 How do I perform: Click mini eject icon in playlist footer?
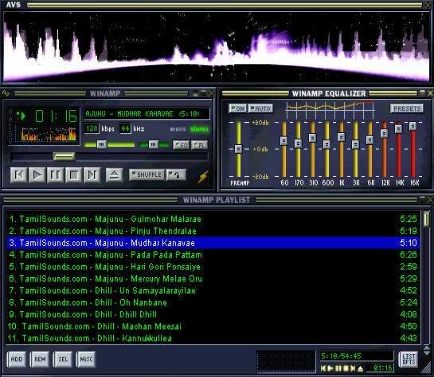(x=360, y=369)
